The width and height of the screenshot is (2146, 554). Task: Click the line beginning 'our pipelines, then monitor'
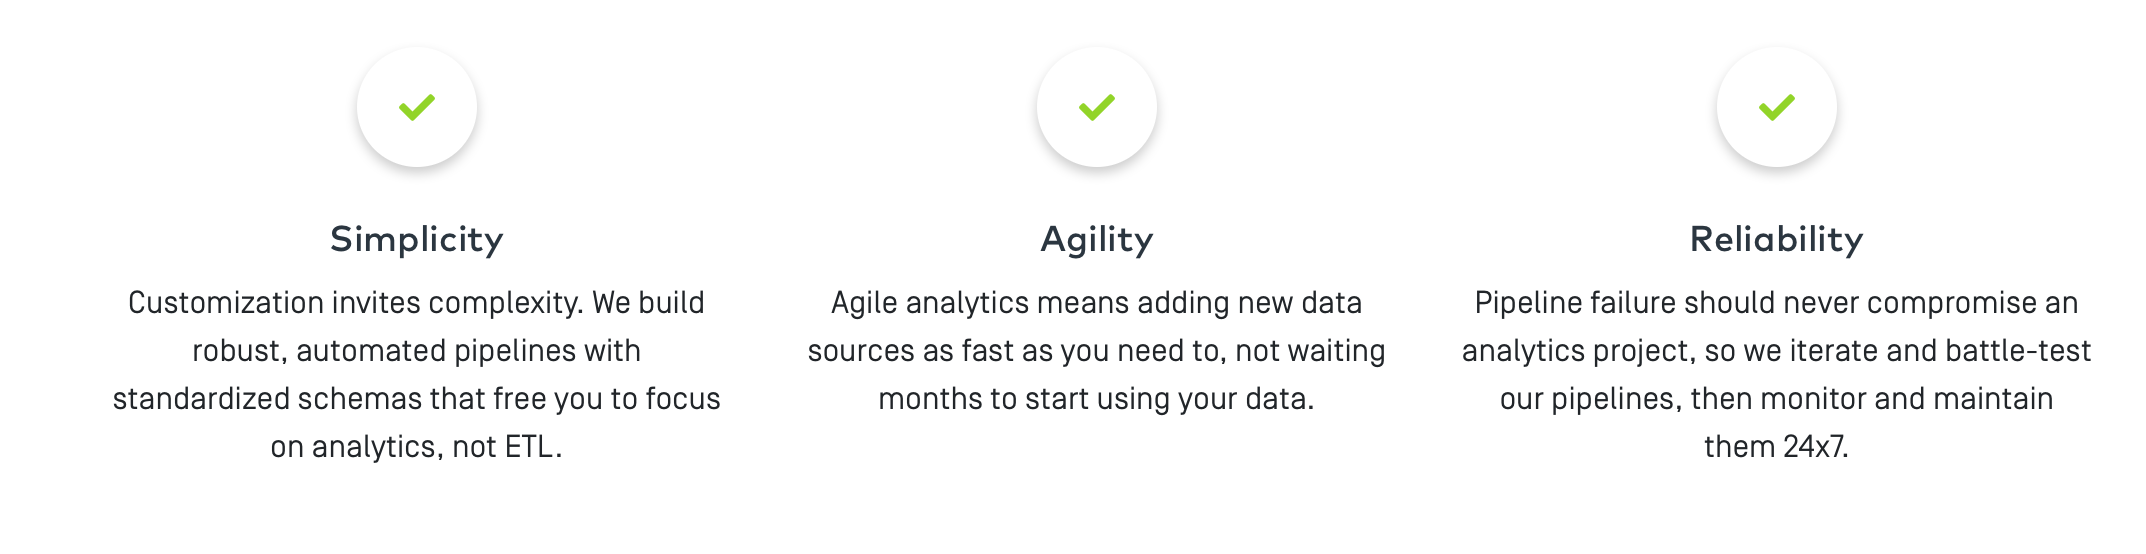pos(1777,399)
